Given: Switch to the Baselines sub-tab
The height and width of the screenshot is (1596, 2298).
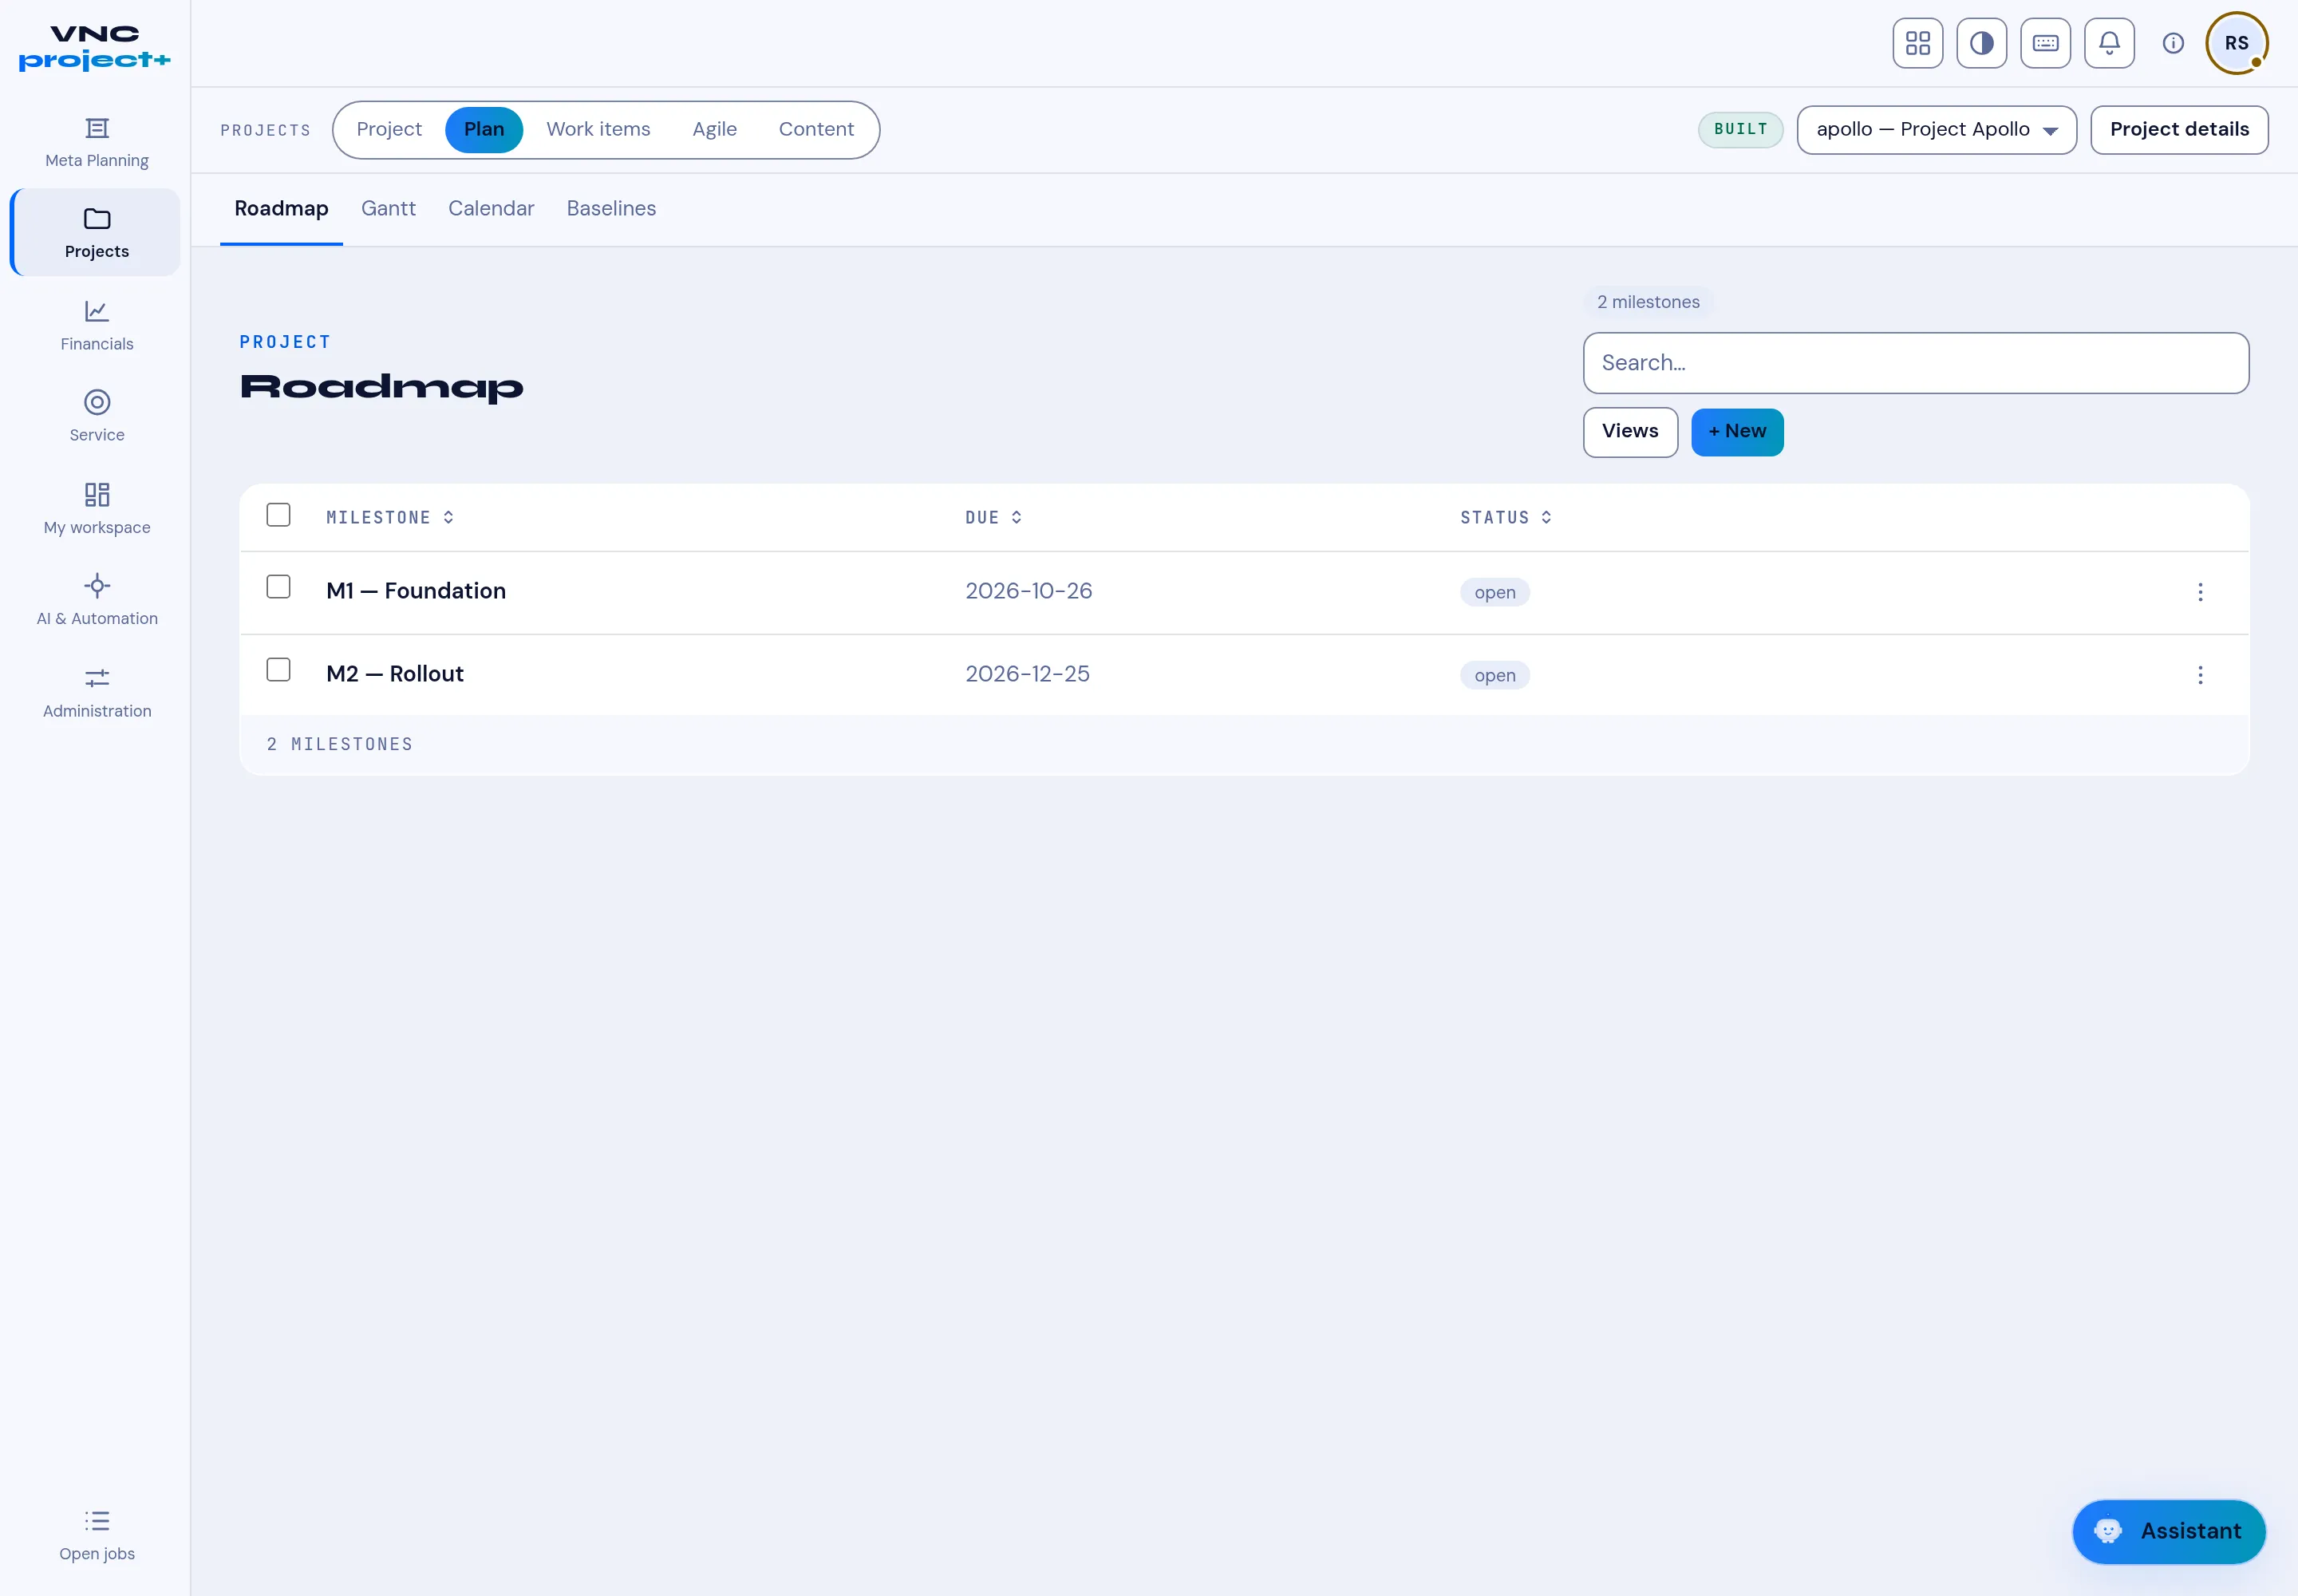Looking at the screenshot, I should pos(611,209).
